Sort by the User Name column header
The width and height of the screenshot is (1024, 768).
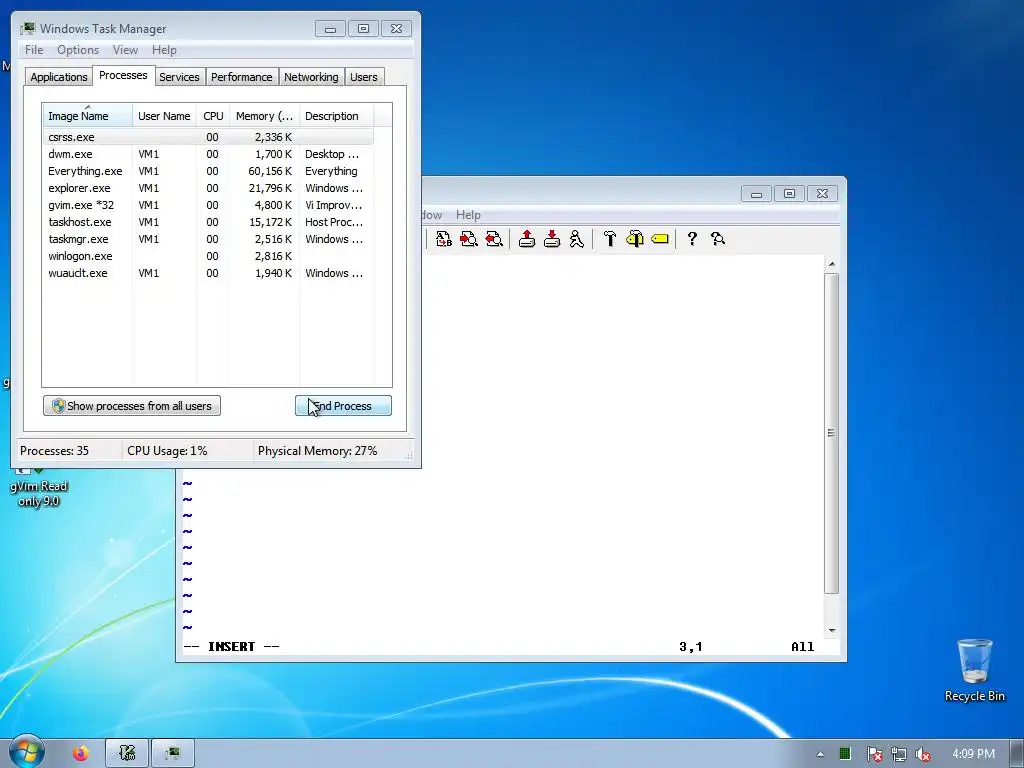(x=164, y=116)
